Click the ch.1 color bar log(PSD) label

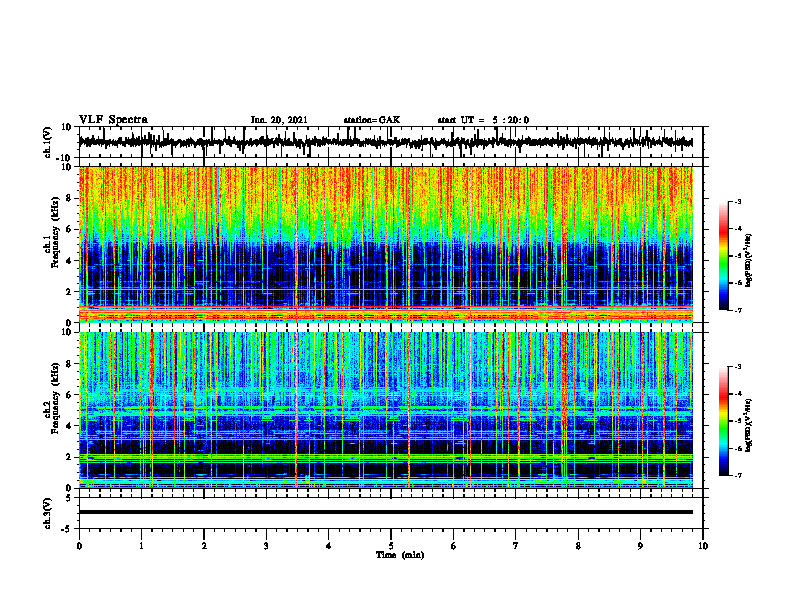point(749,261)
